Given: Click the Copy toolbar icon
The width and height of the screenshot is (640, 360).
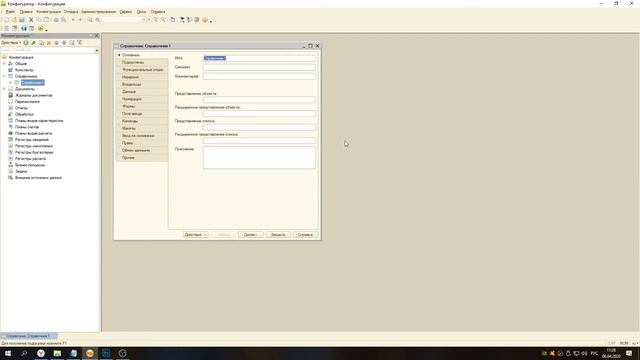Looking at the screenshot, I should 39,20.
